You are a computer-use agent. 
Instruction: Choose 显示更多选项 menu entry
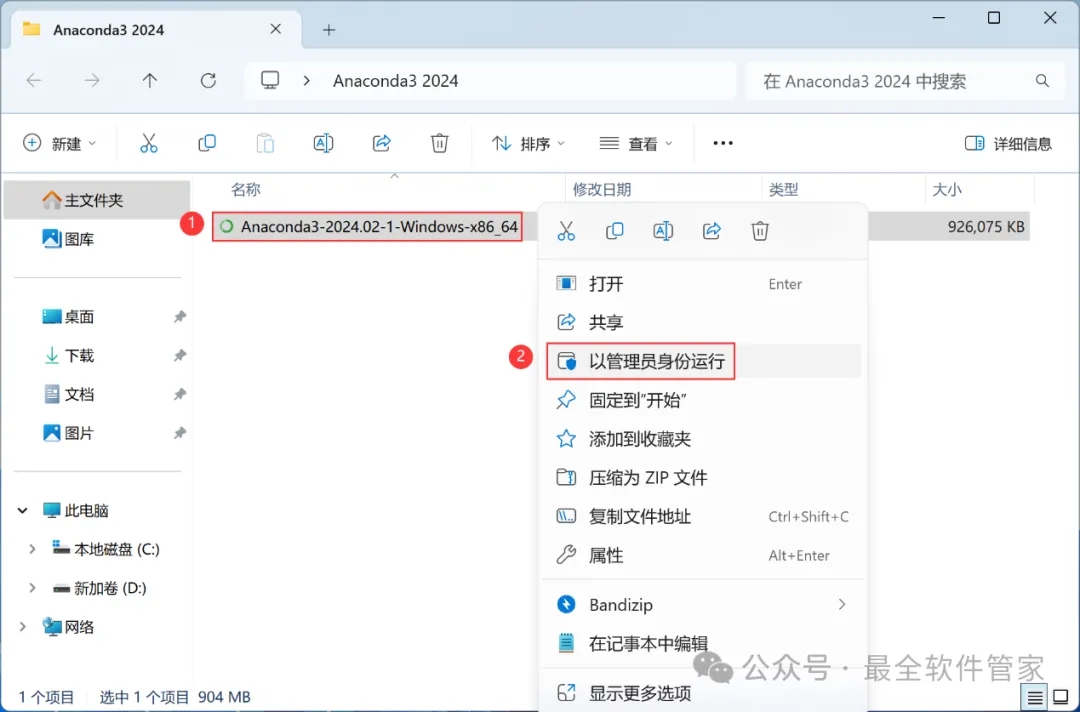pos(703,693)
